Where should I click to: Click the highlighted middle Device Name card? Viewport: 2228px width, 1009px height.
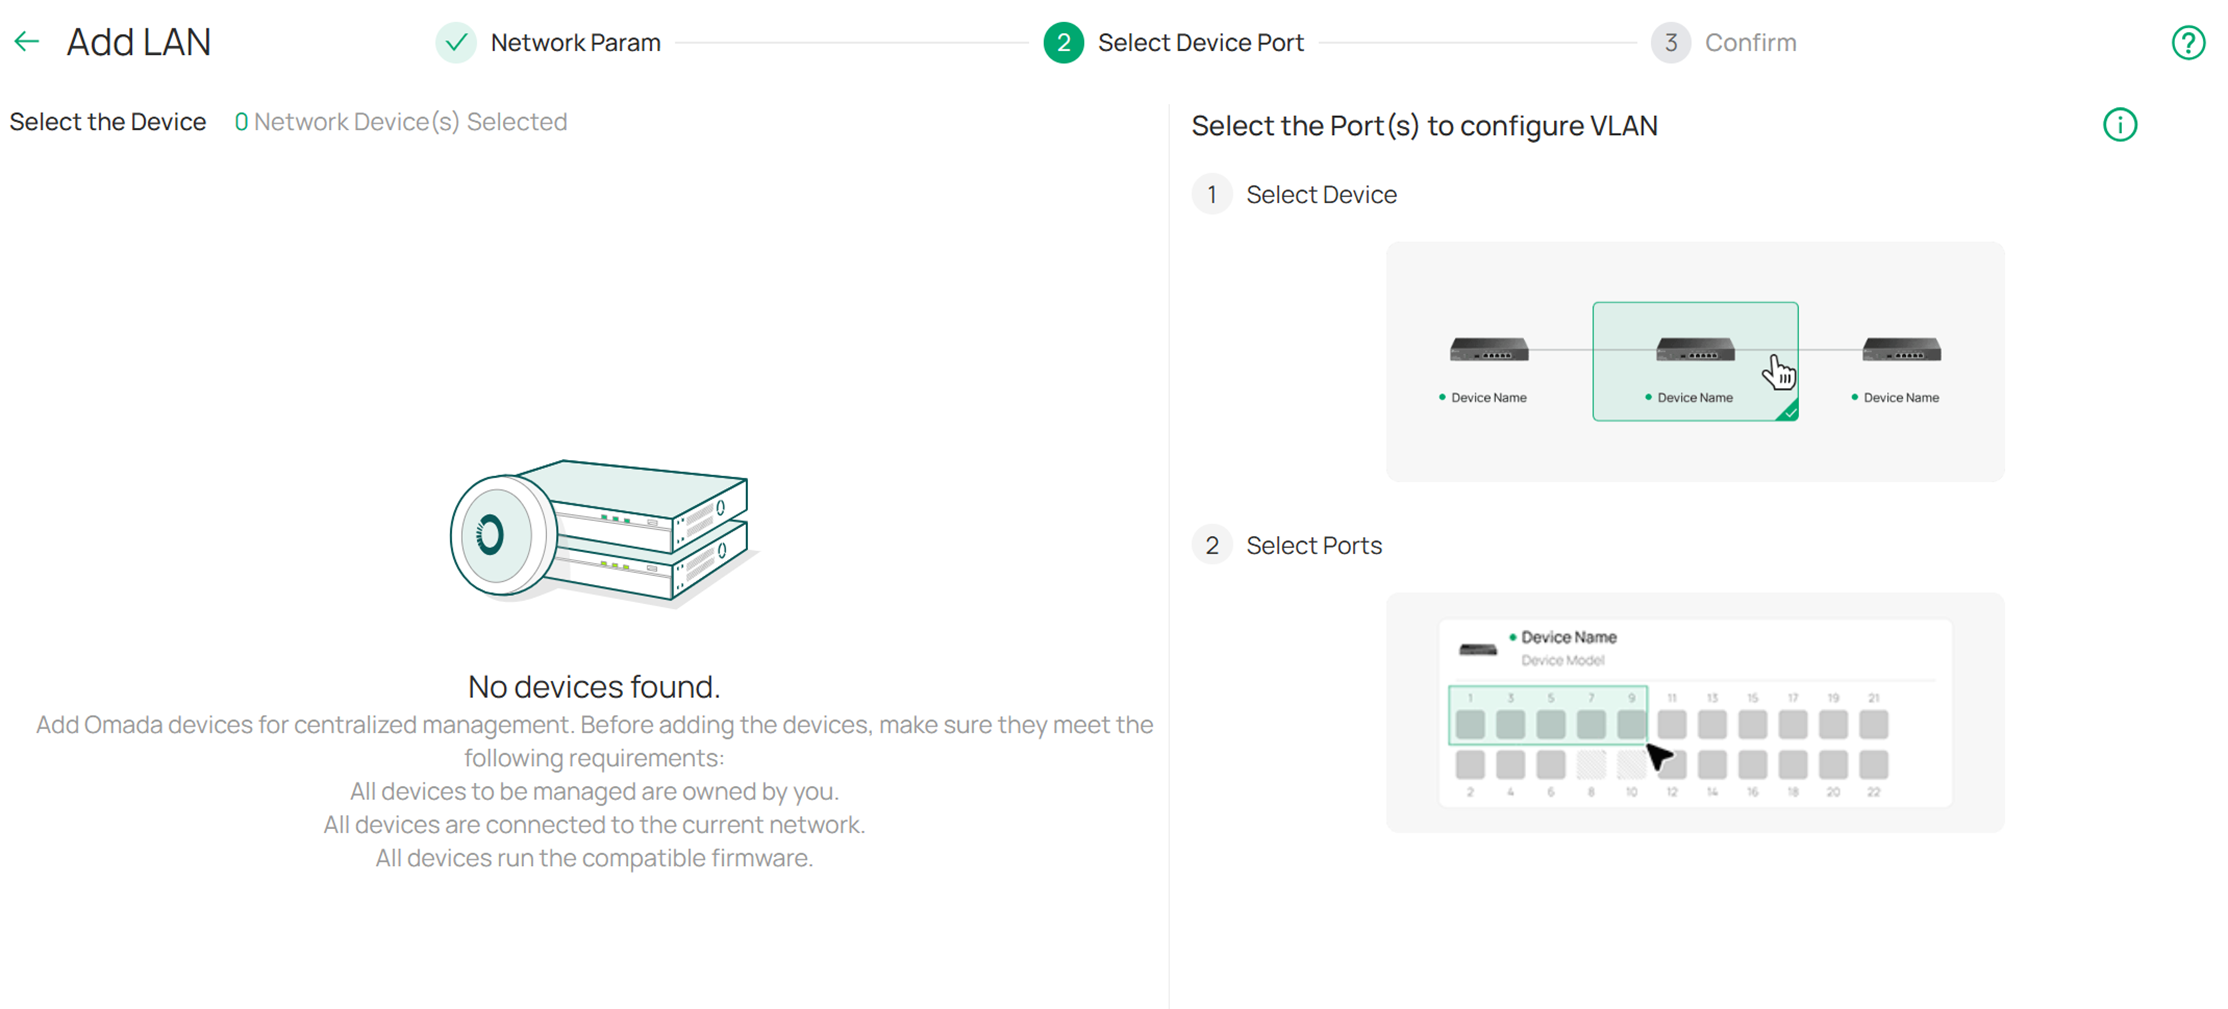click(1694, 361)
